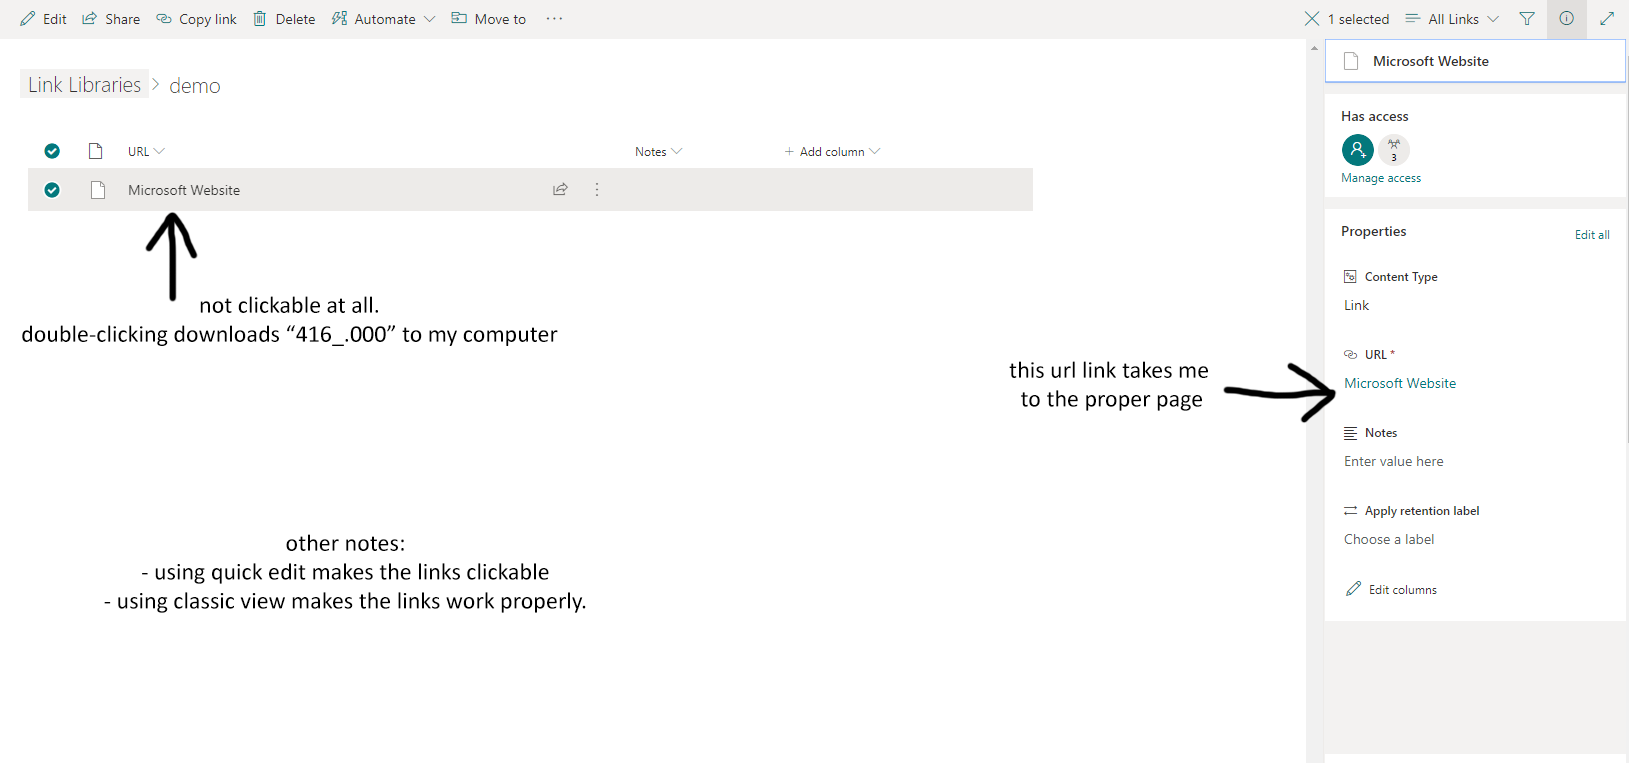Clear selection with the X icon
1629x763 pixels.
(x=1312, y=19)
